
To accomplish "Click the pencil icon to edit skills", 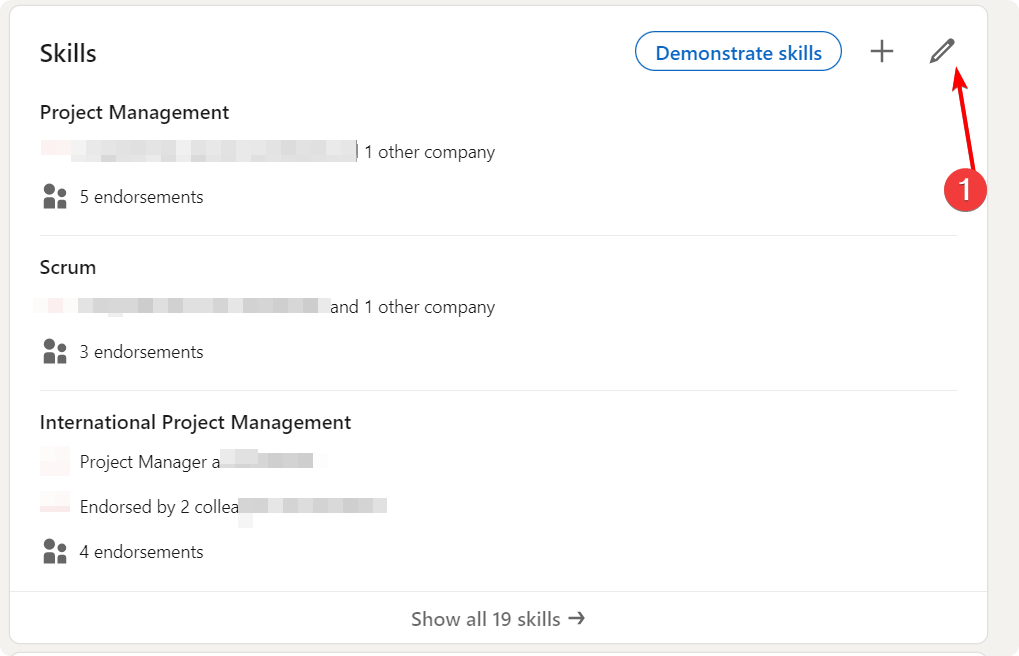I will point(942,52).
